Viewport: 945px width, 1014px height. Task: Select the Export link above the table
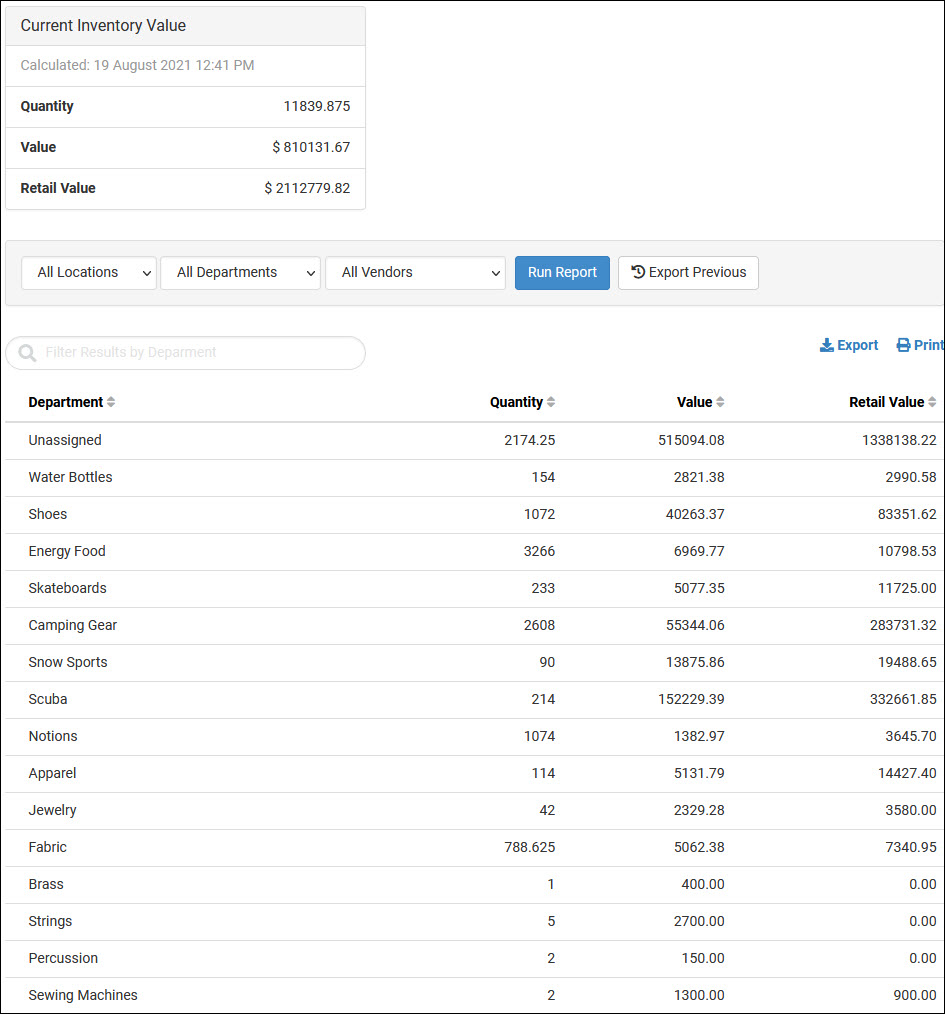coord(849,345)
